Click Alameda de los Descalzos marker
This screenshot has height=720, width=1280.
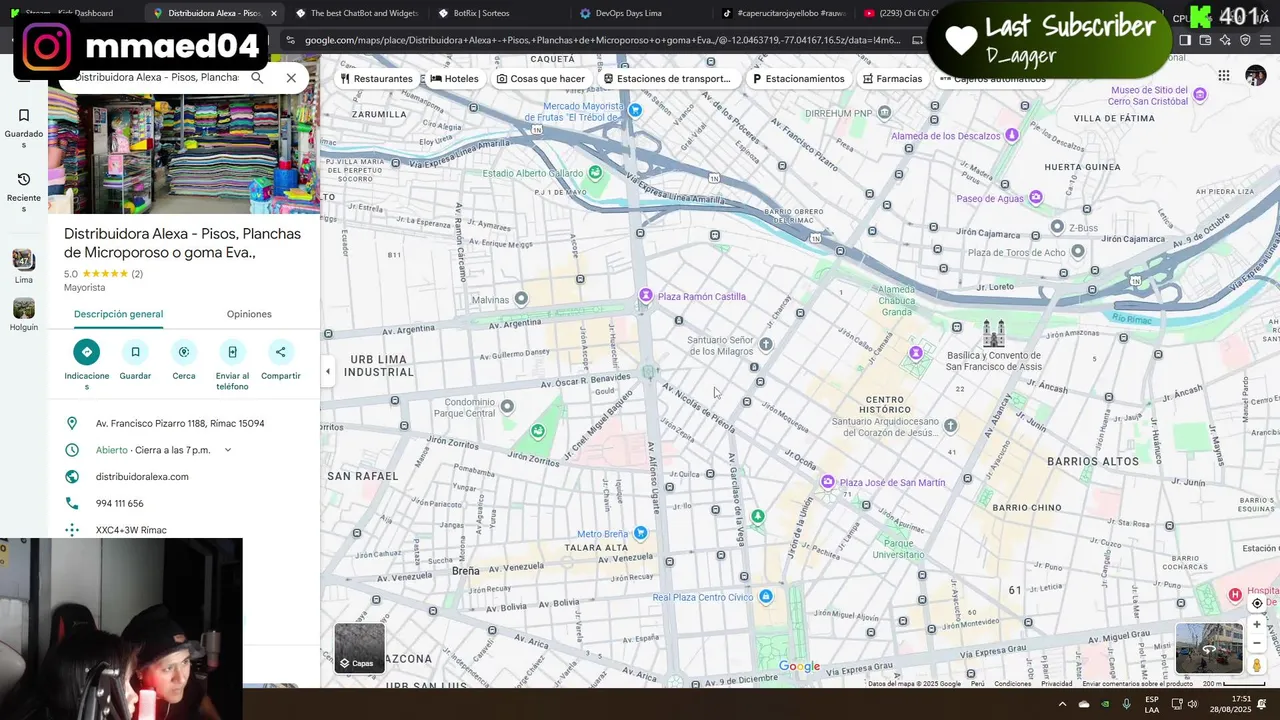click(x=1012, y=135)
